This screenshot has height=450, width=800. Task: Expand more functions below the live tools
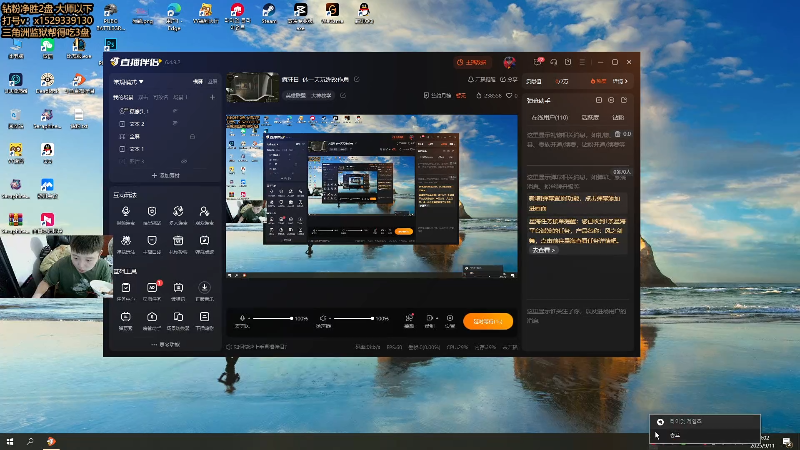[166, 344]
